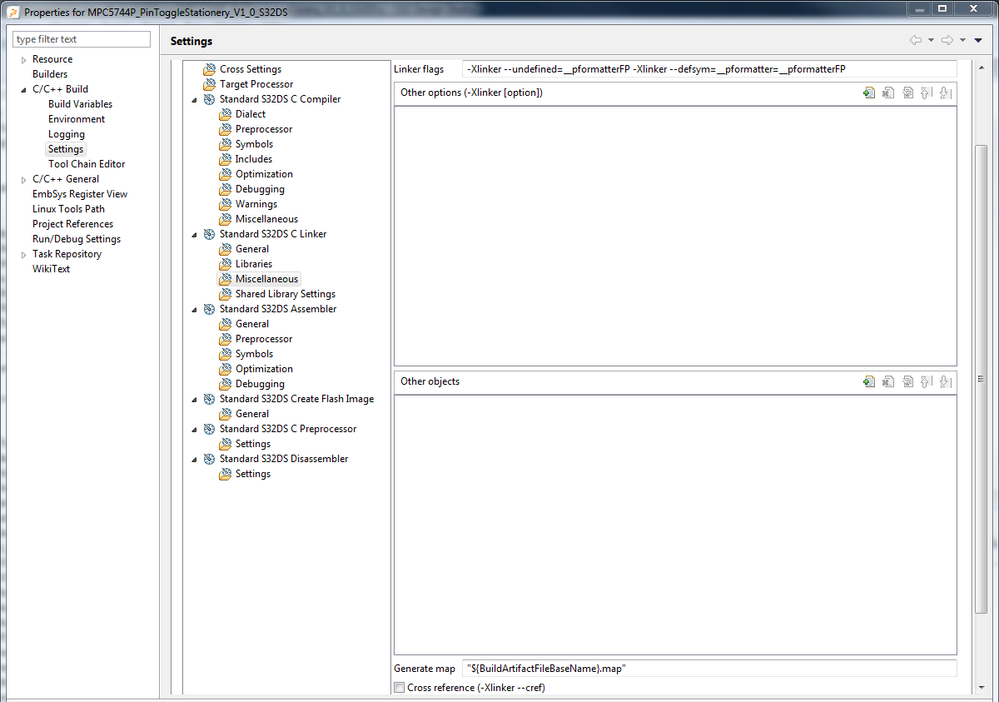Edit entry in Other objects list

point(908,382)
